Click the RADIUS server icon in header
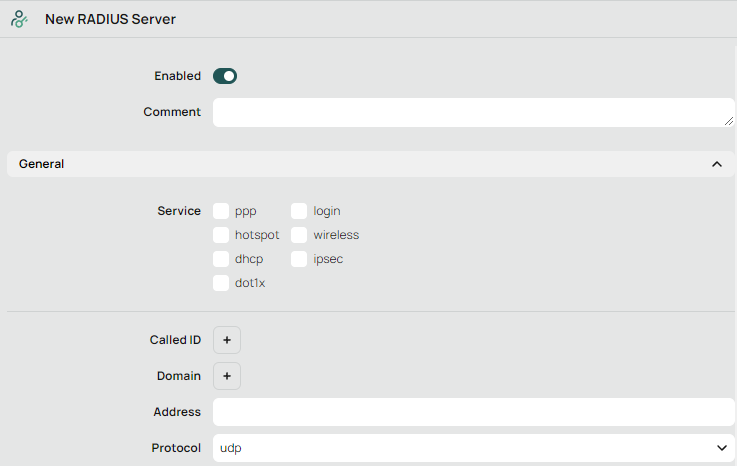 19,19
